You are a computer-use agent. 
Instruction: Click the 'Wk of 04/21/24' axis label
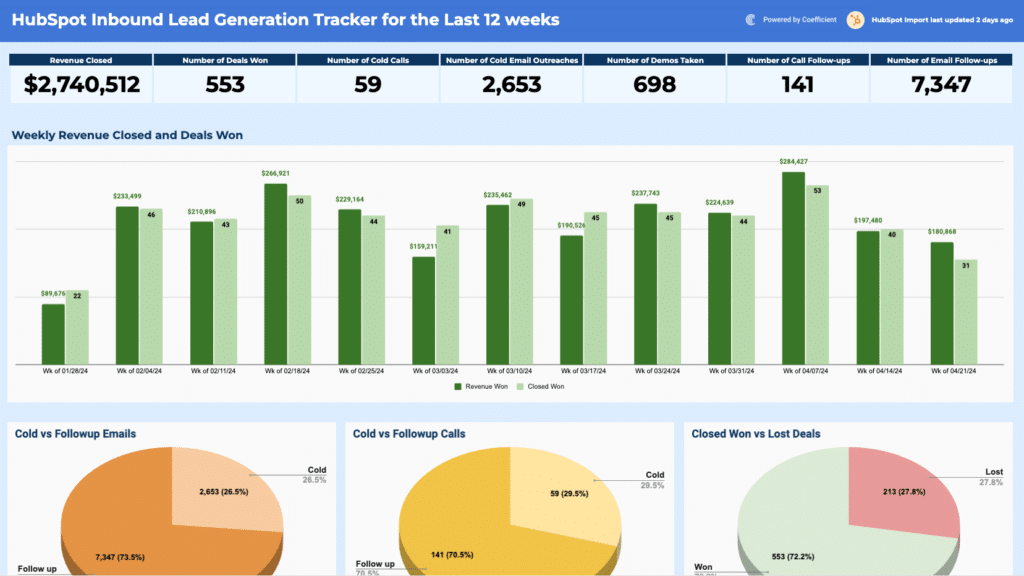(x=953, y=371)
